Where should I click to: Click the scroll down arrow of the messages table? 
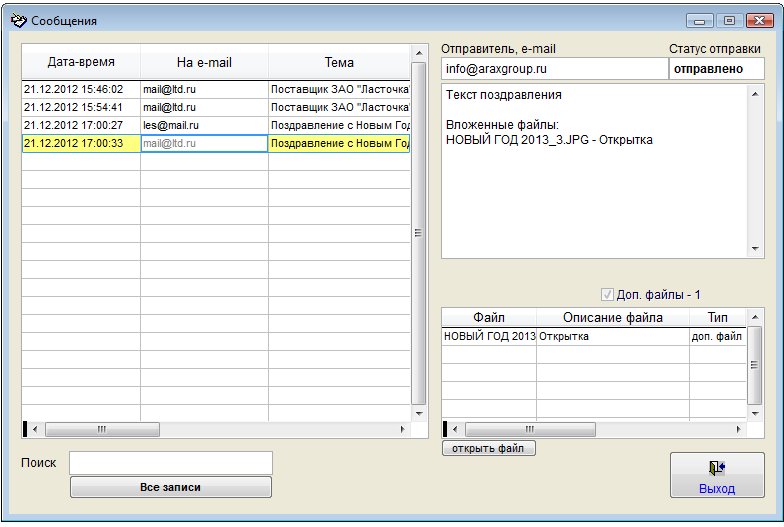point(419,414)
